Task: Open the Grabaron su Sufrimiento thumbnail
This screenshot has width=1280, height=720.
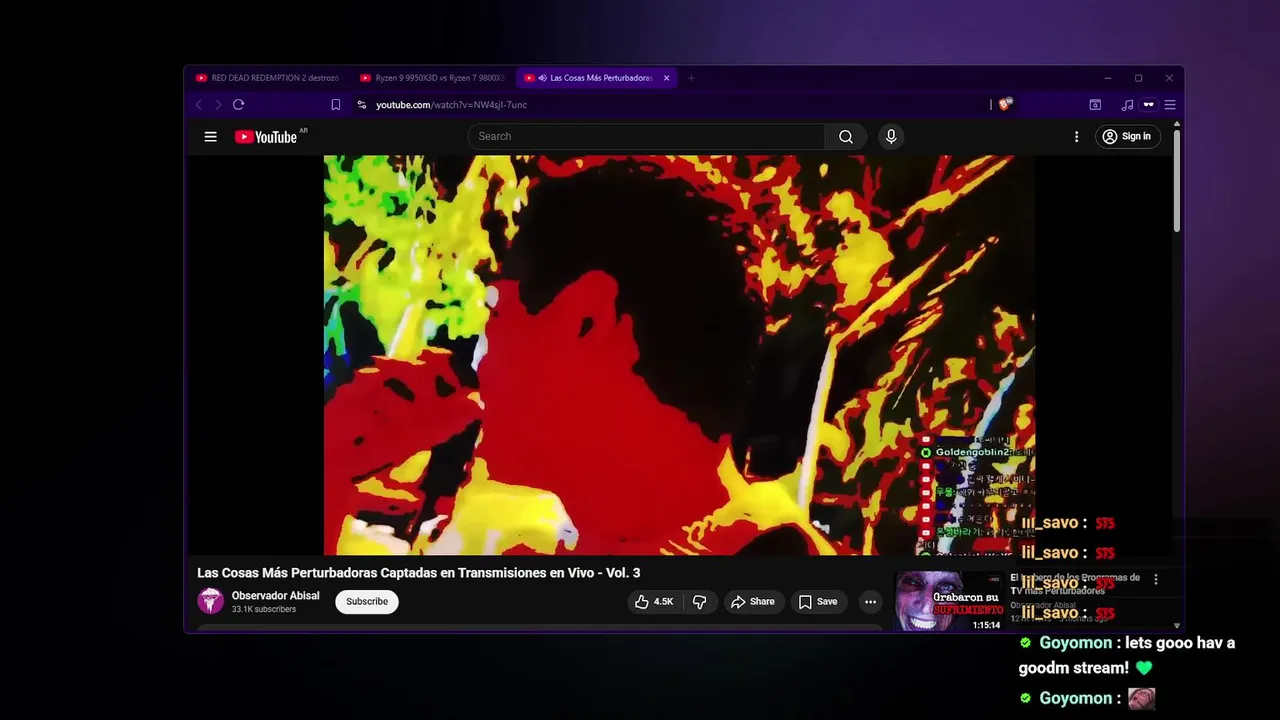Action: click(x=949, y=601)
